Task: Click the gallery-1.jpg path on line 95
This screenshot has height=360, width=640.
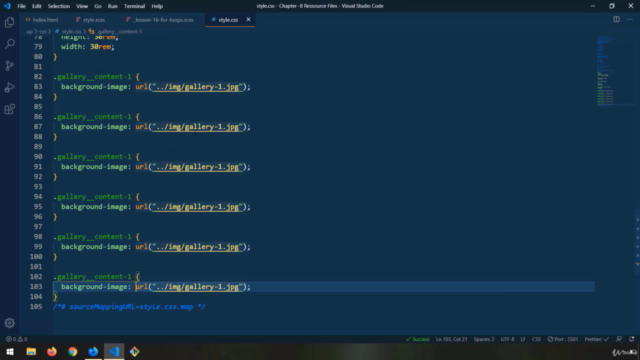Action: click(x=197, y=207)
